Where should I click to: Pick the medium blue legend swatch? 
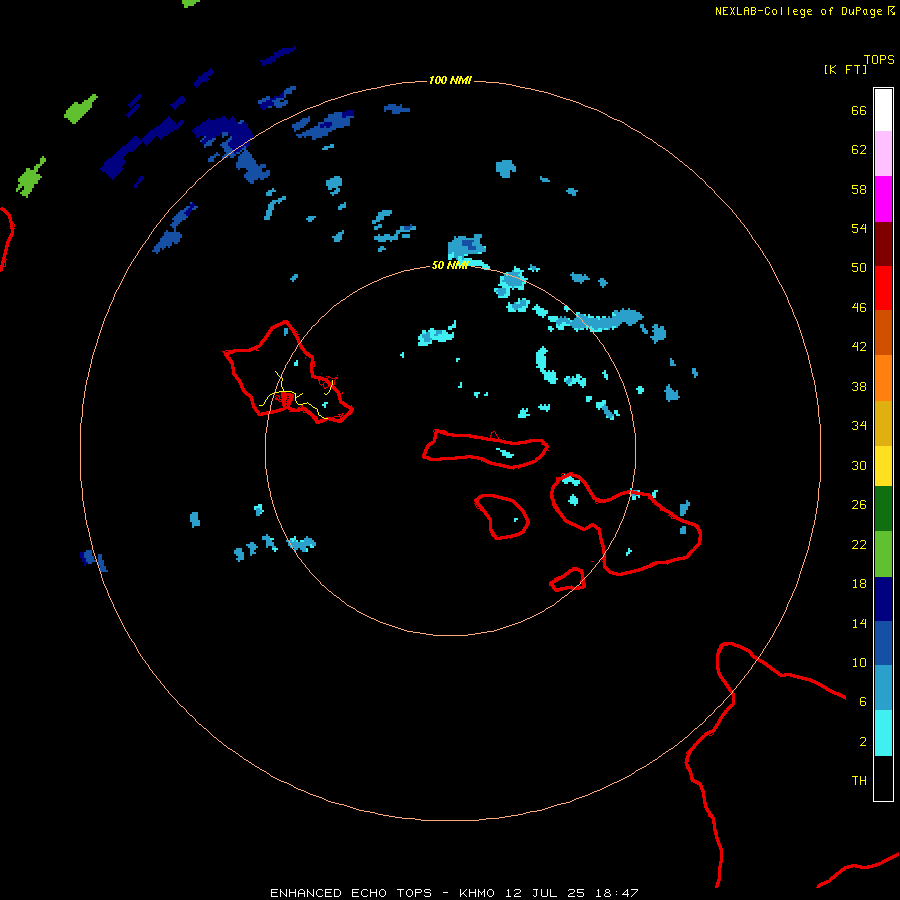click(883, 643)
